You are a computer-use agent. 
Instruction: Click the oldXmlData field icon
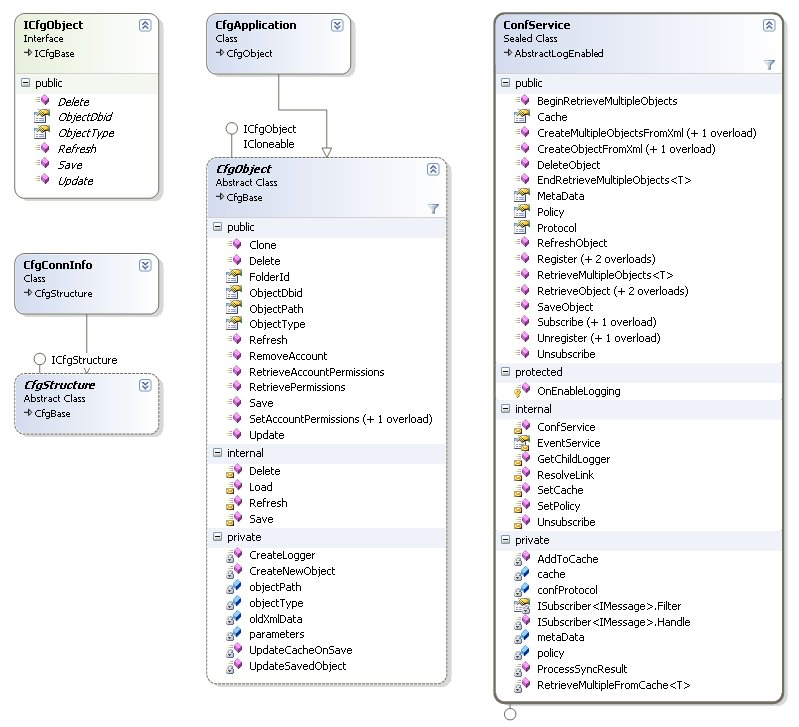[234, 618]
